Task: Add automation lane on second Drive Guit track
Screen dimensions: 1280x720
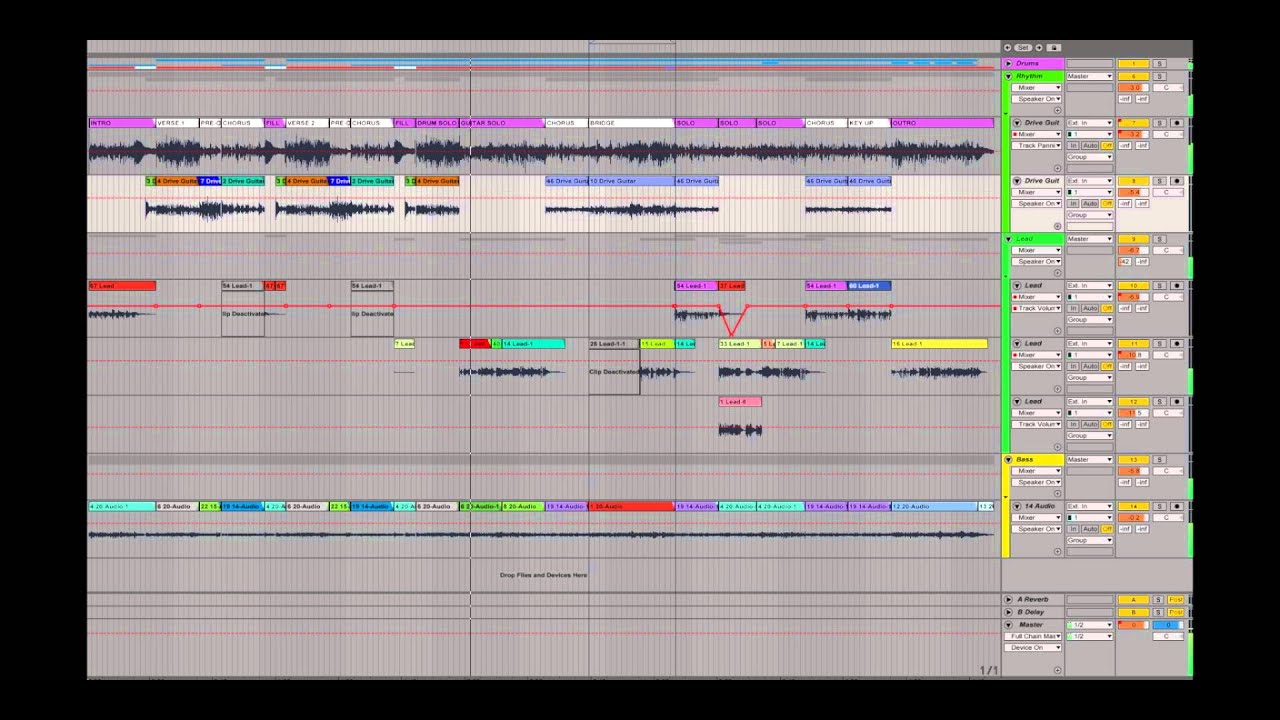Action: click(1057, 226)
